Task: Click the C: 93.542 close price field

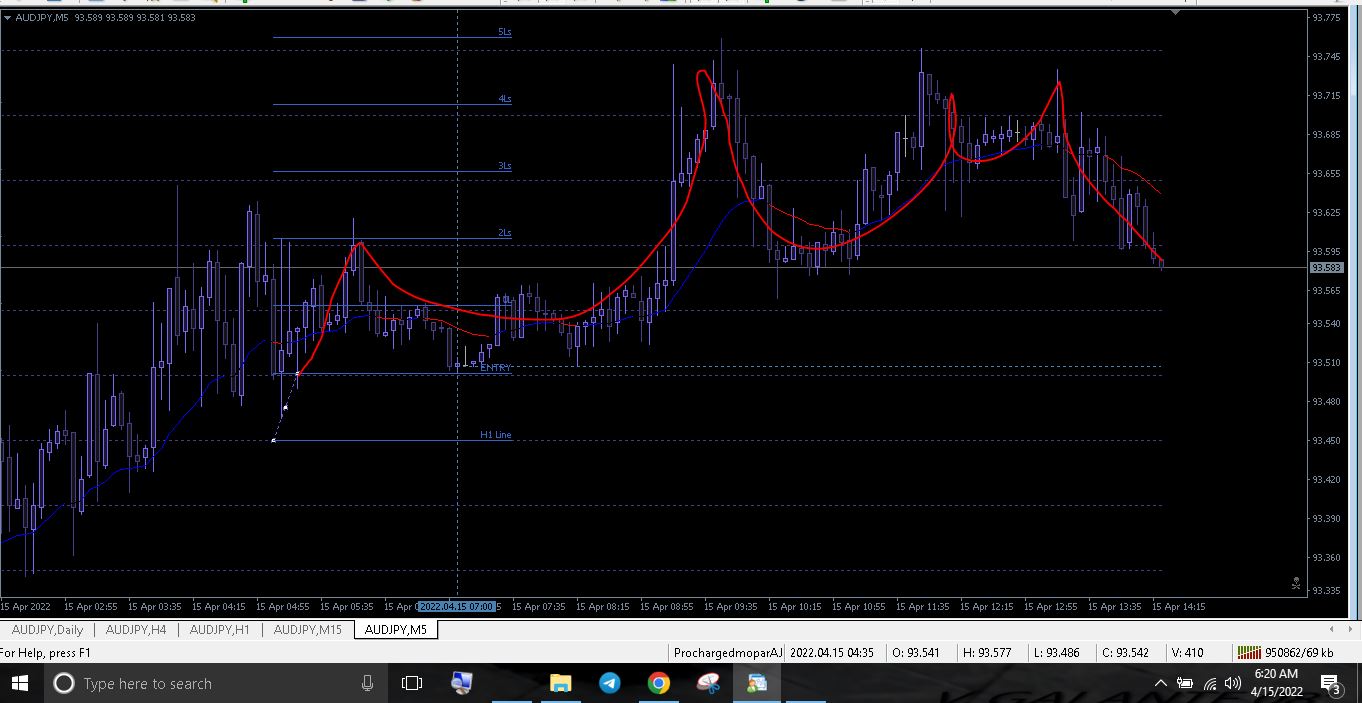Action: pos(1125,652)
